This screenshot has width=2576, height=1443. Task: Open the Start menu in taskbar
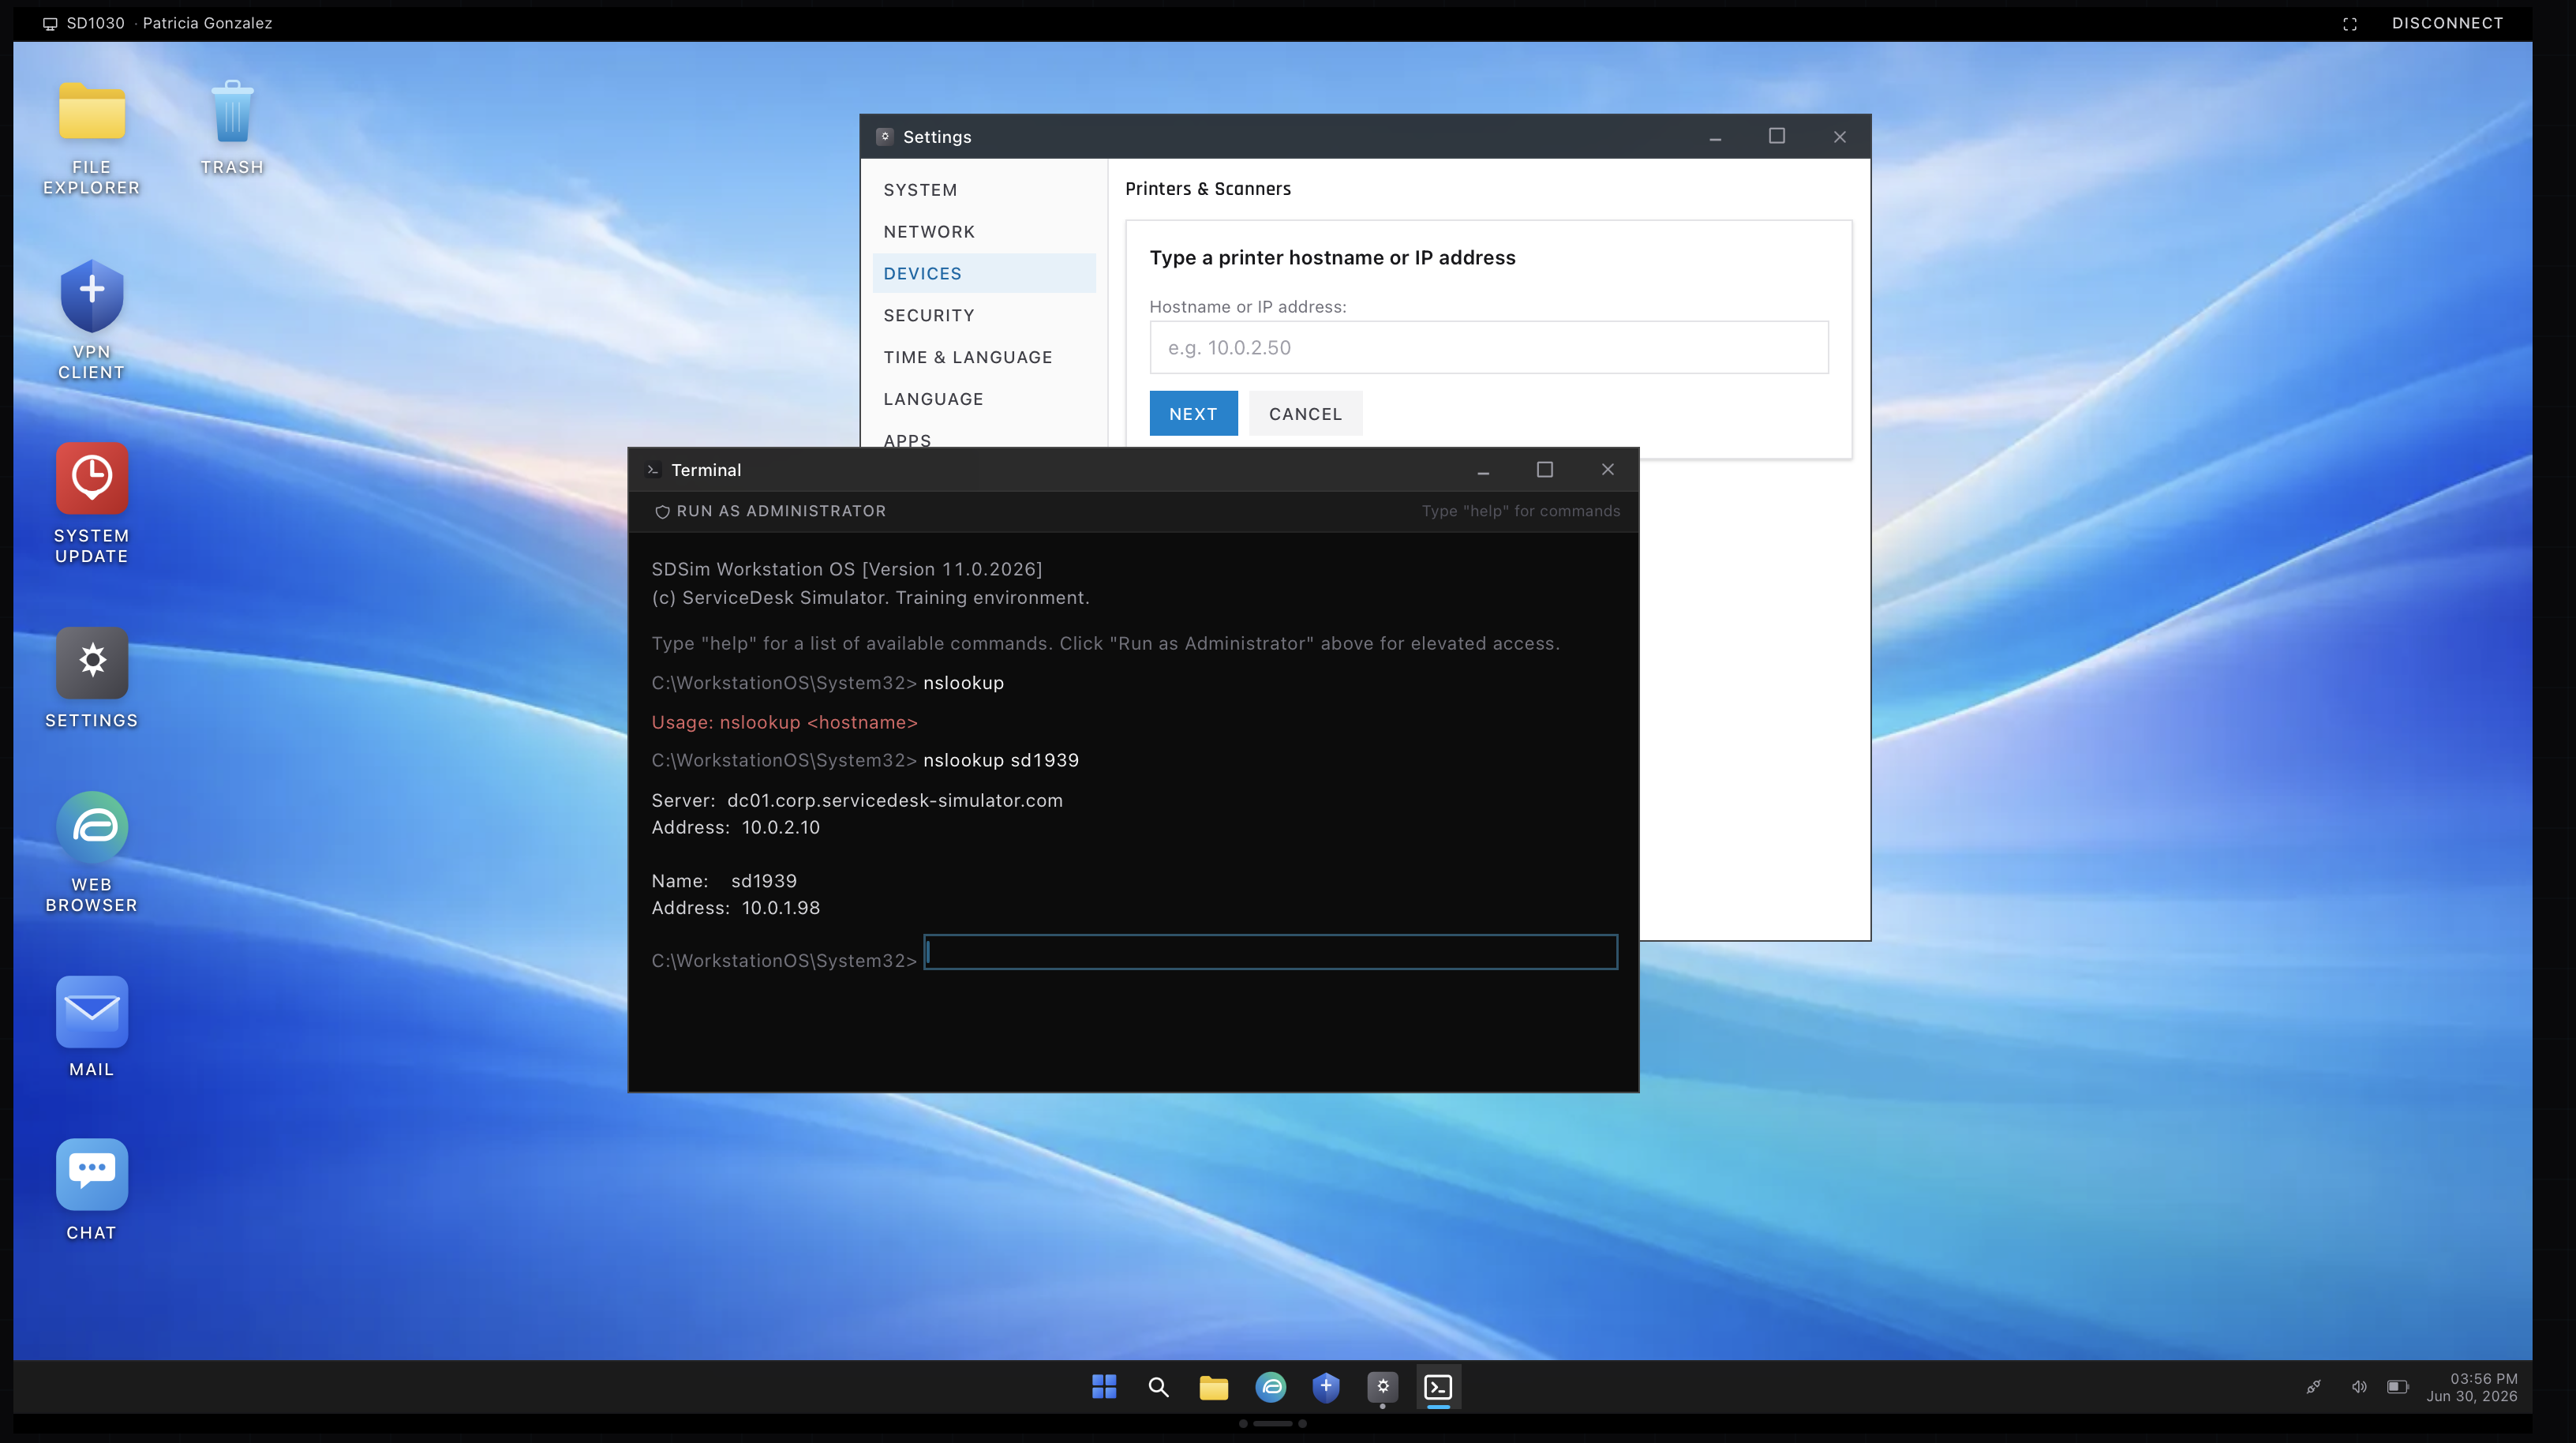tap(1104, 1386)
